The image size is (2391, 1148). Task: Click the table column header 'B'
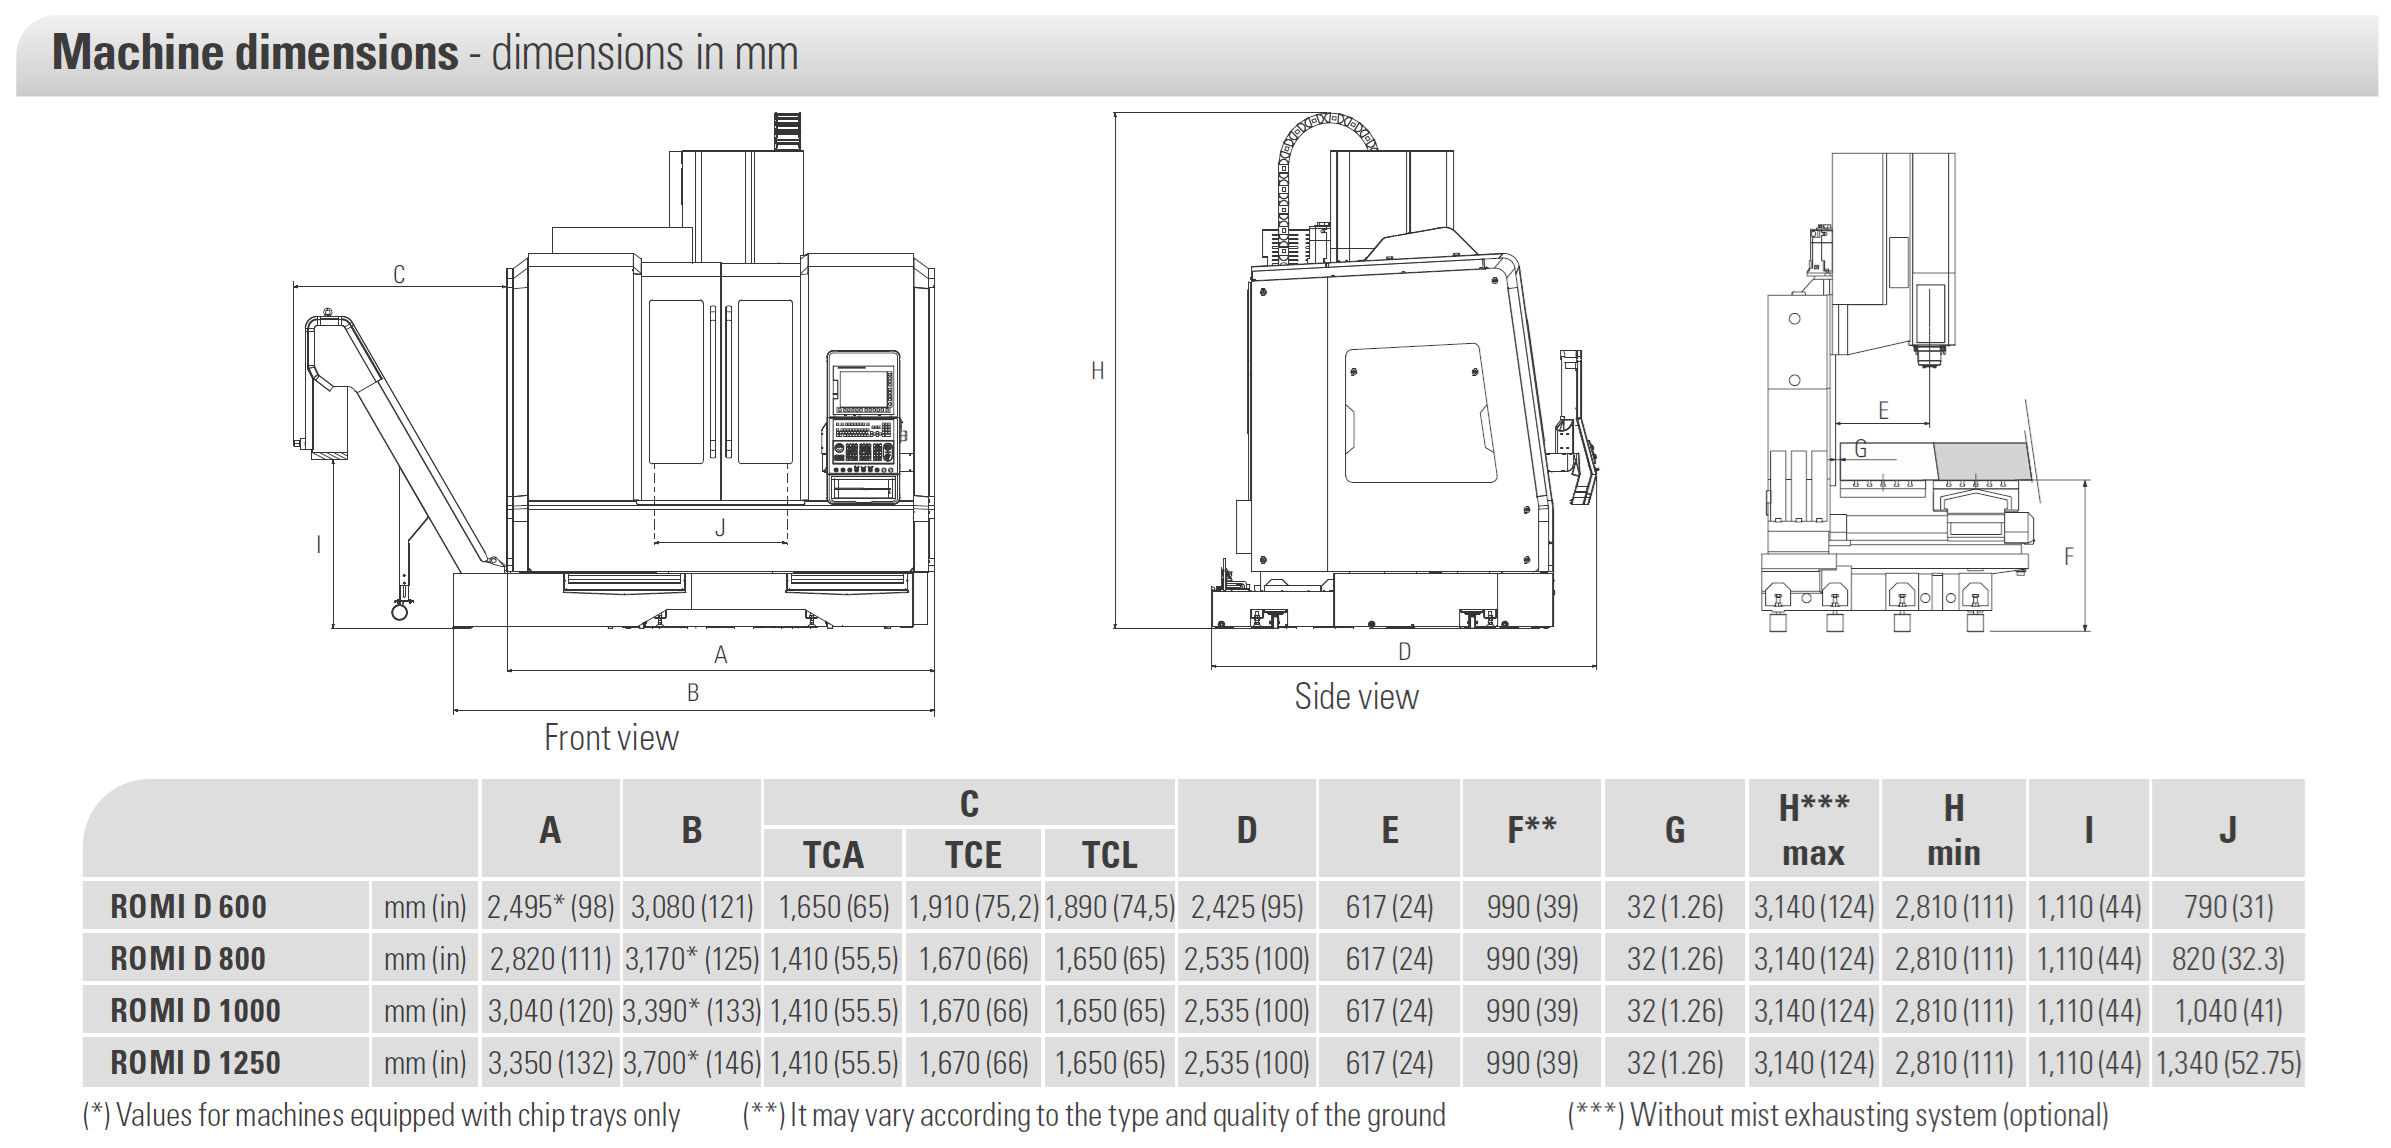coord(692,830)
